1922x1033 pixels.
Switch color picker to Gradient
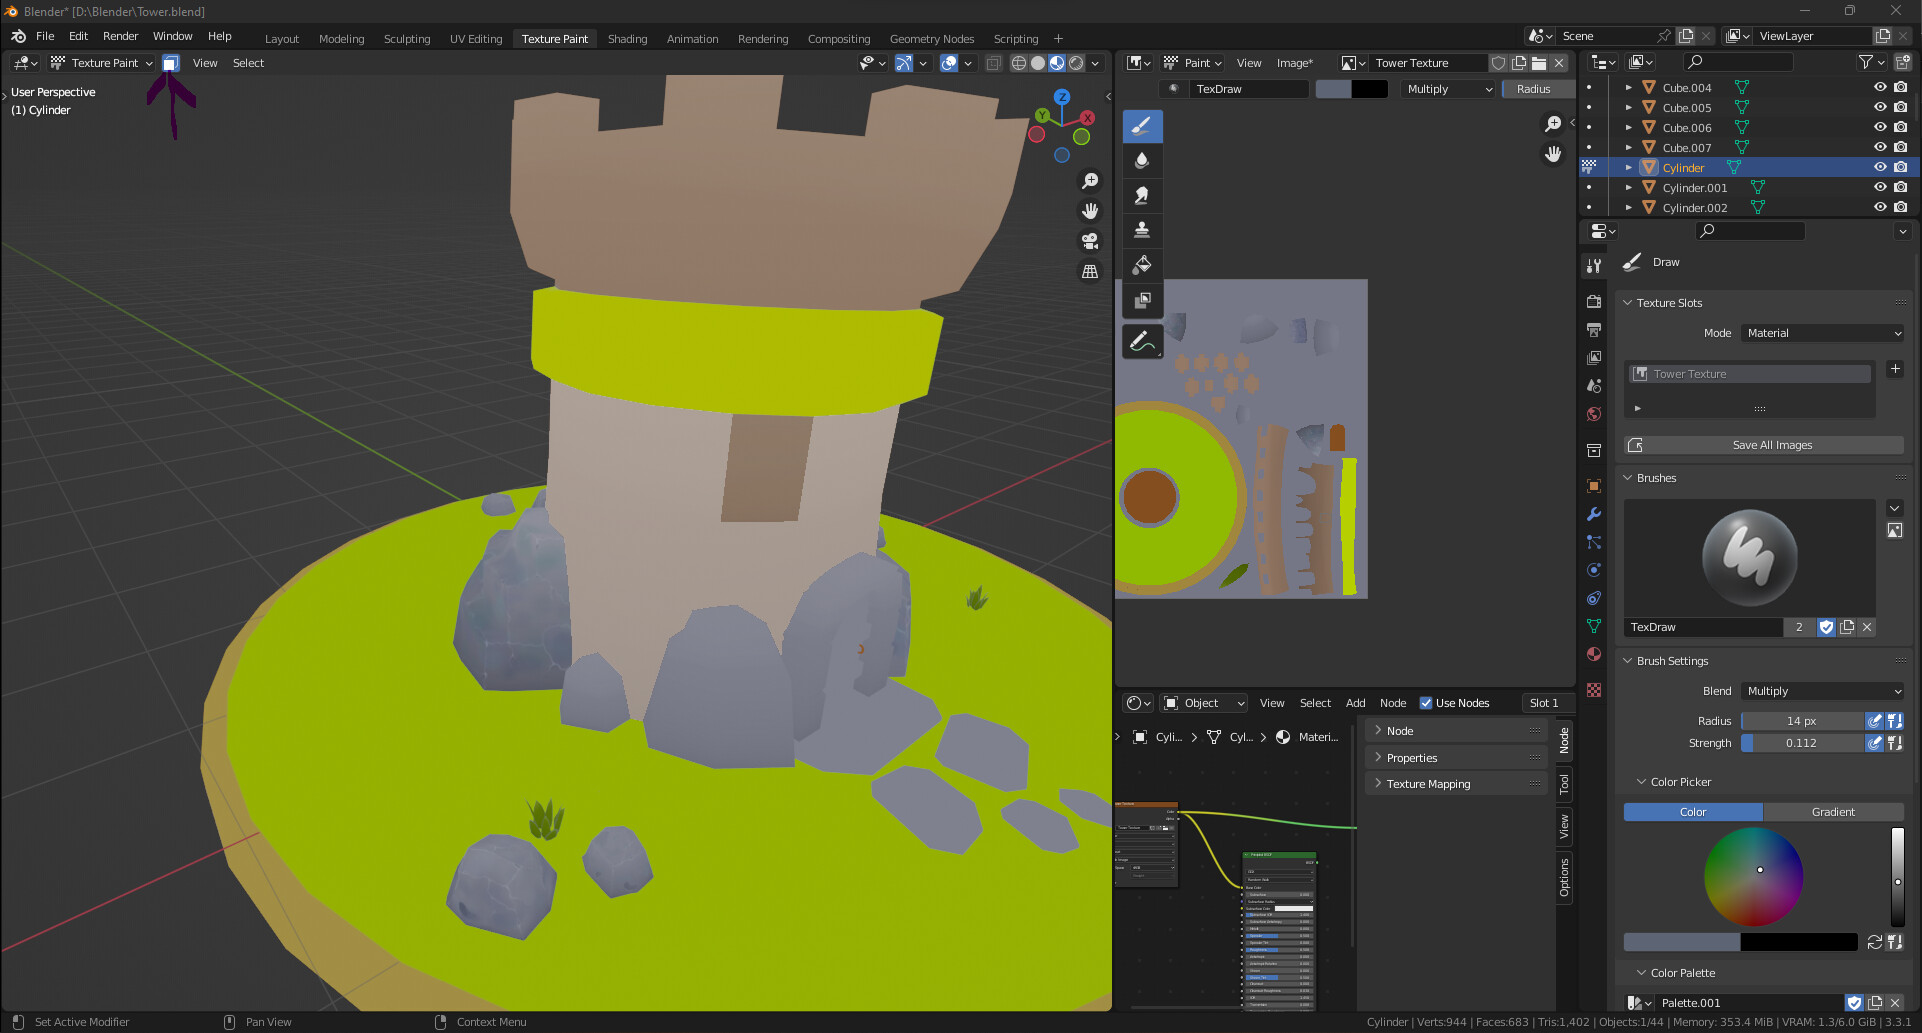1833,812
